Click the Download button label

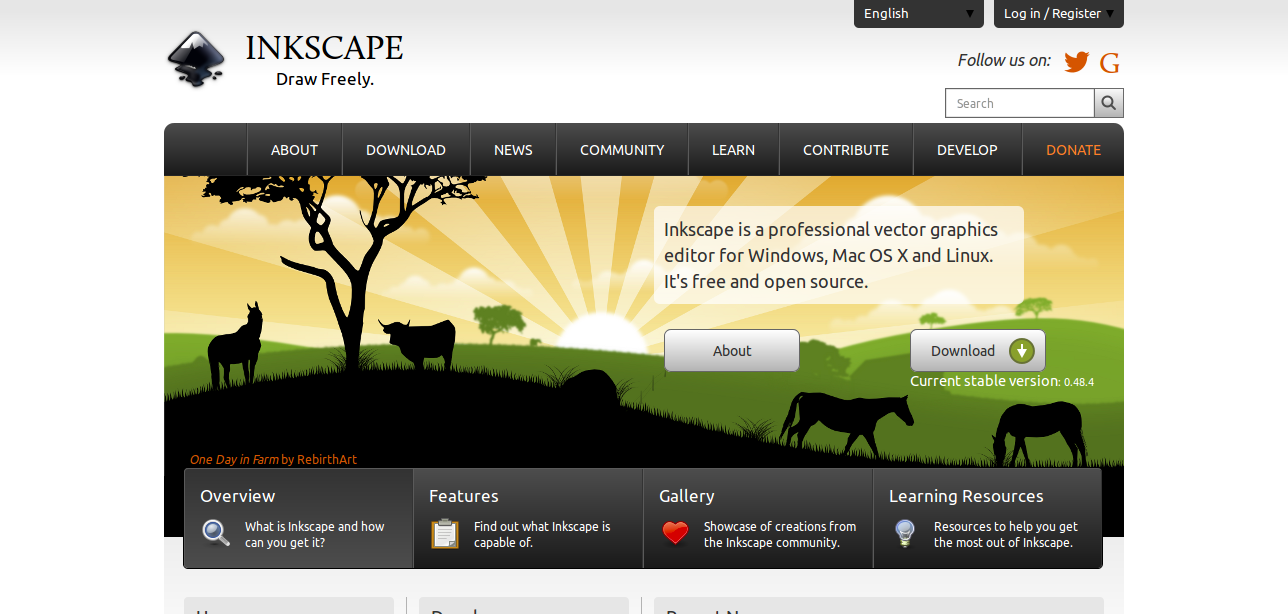click(963, 351)
